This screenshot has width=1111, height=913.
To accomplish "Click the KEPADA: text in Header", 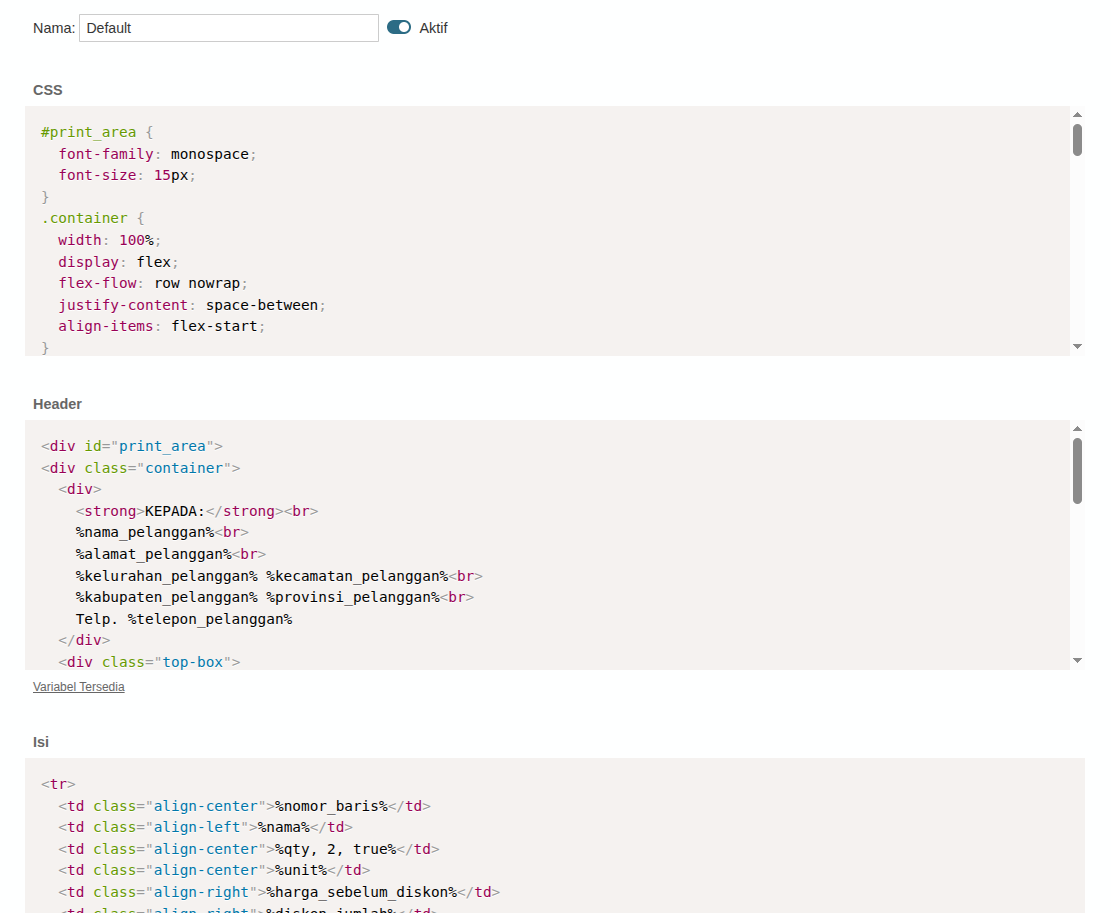I will coord(175,511).
